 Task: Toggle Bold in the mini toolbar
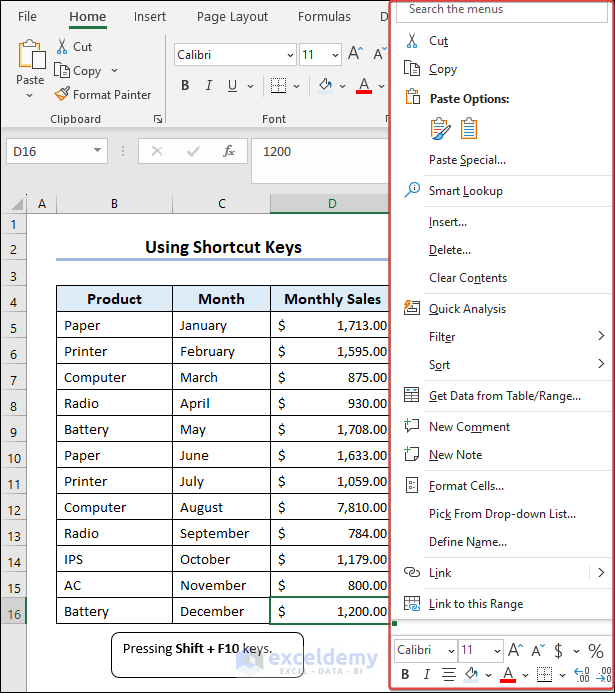[405, 674]
